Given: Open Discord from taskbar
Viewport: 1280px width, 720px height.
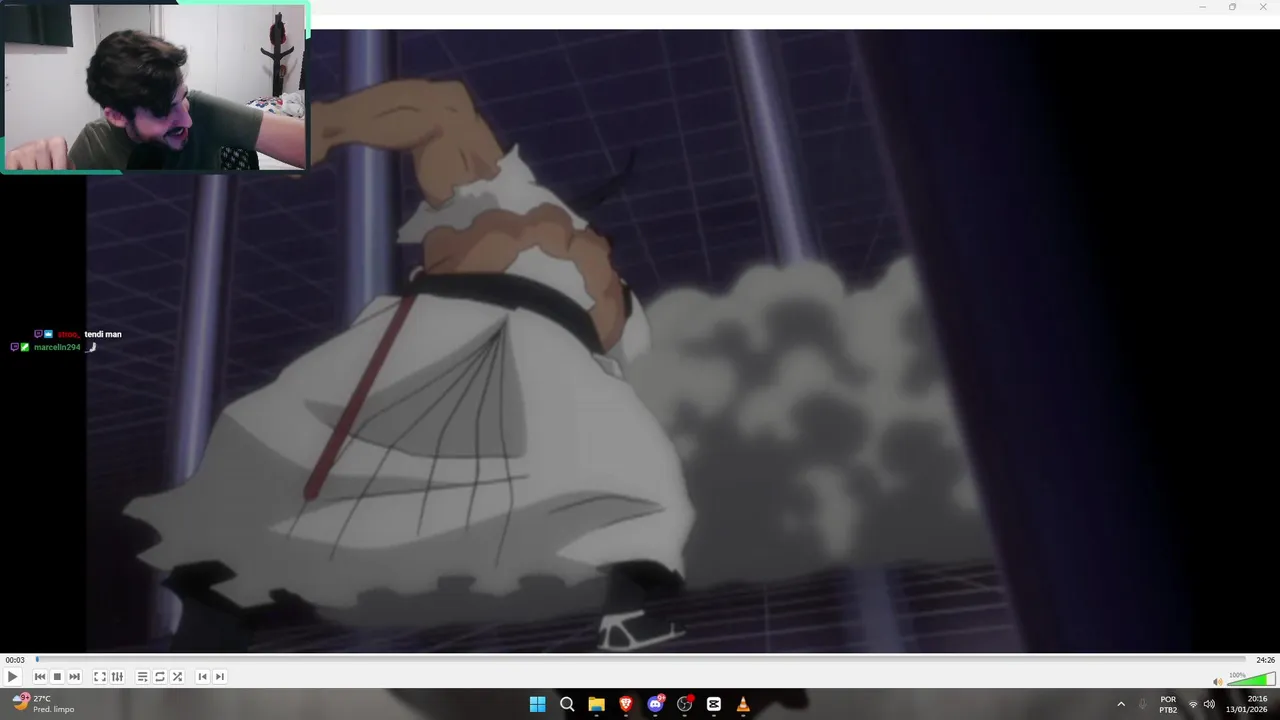Looking at the screenshot, I should pyautogui.click(x=656, y=704).
